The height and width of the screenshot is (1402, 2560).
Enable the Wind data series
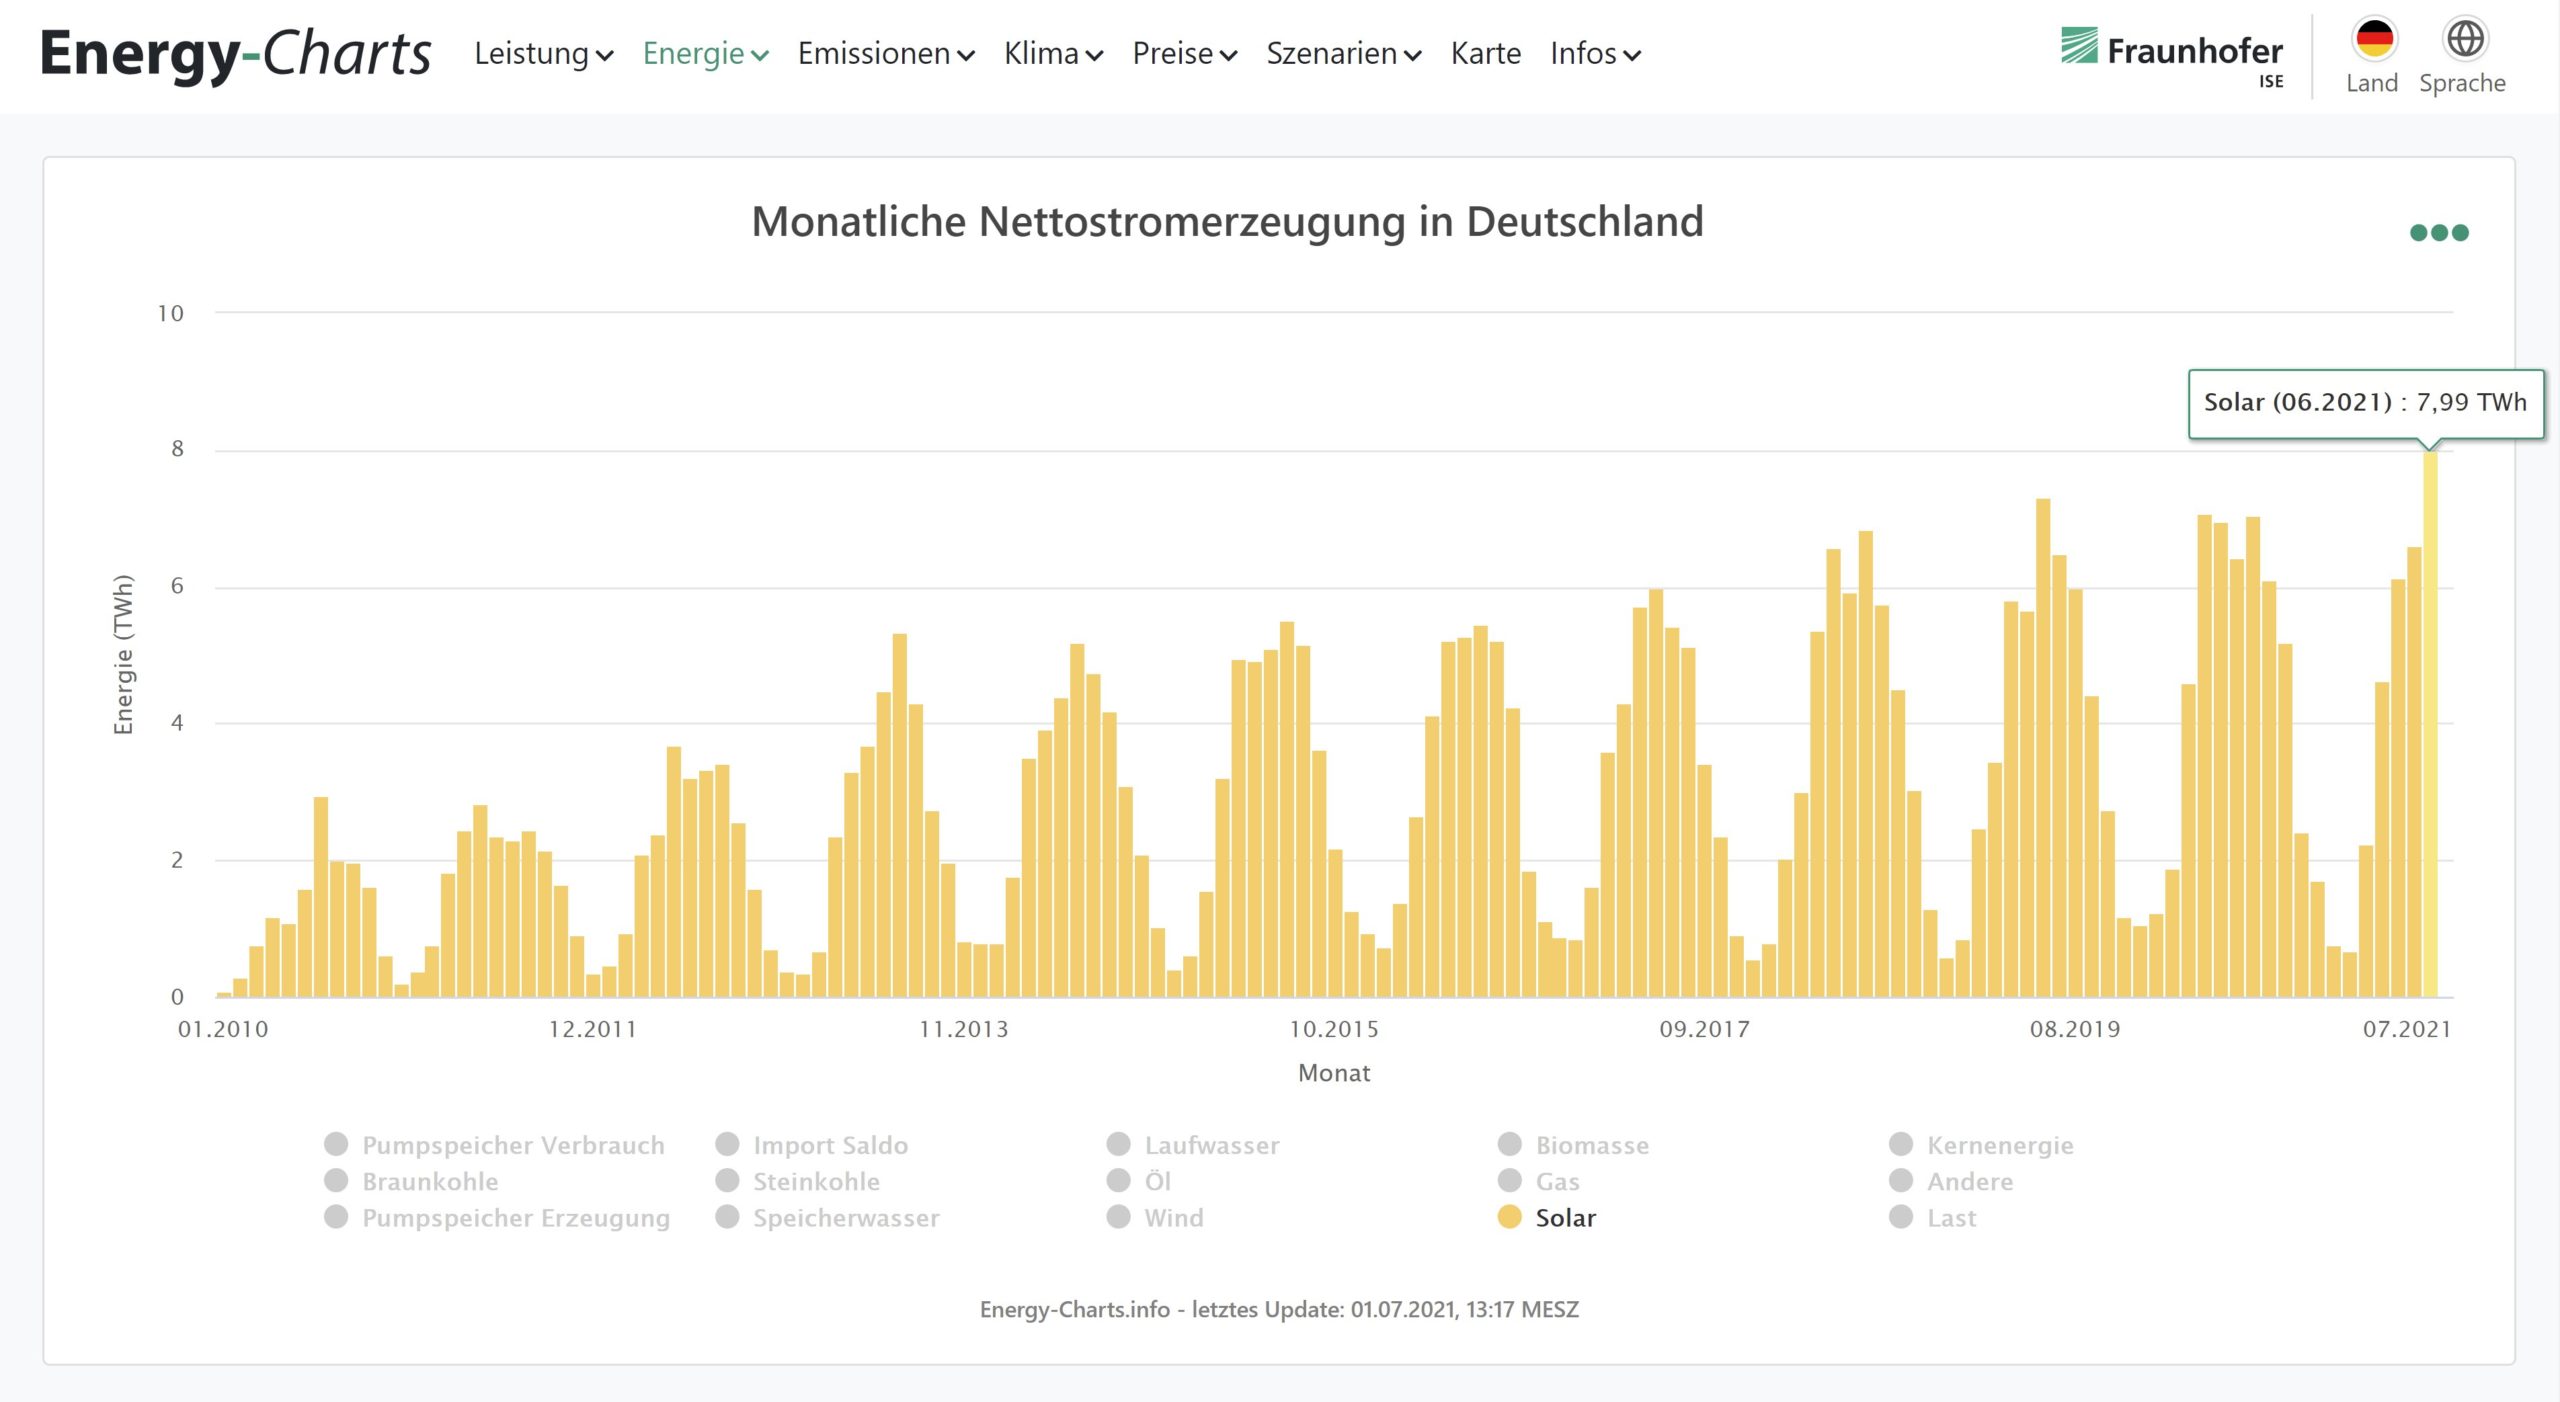click(1173, 1218)
